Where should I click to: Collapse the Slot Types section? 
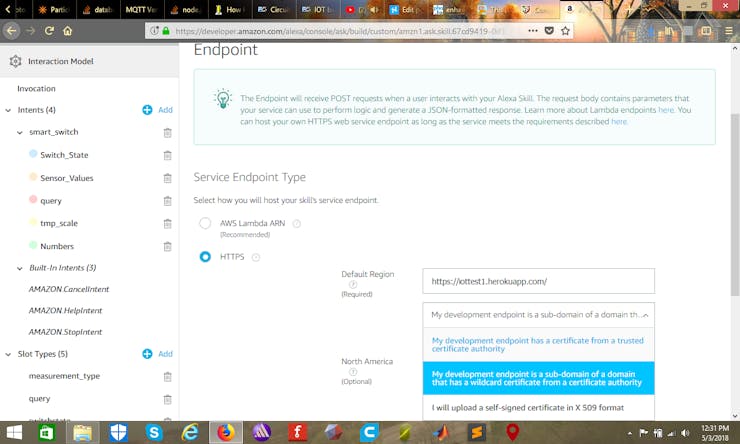pyautogui.click(x=8, y=354)
